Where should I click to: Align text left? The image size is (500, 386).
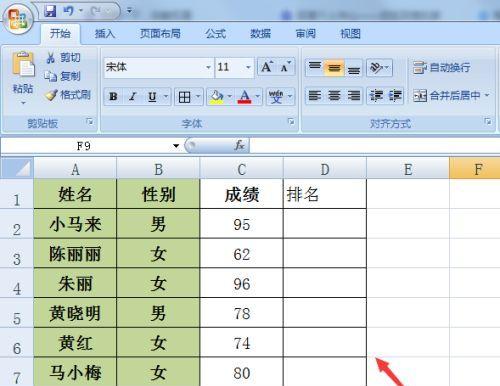click(x=315, y=96)
